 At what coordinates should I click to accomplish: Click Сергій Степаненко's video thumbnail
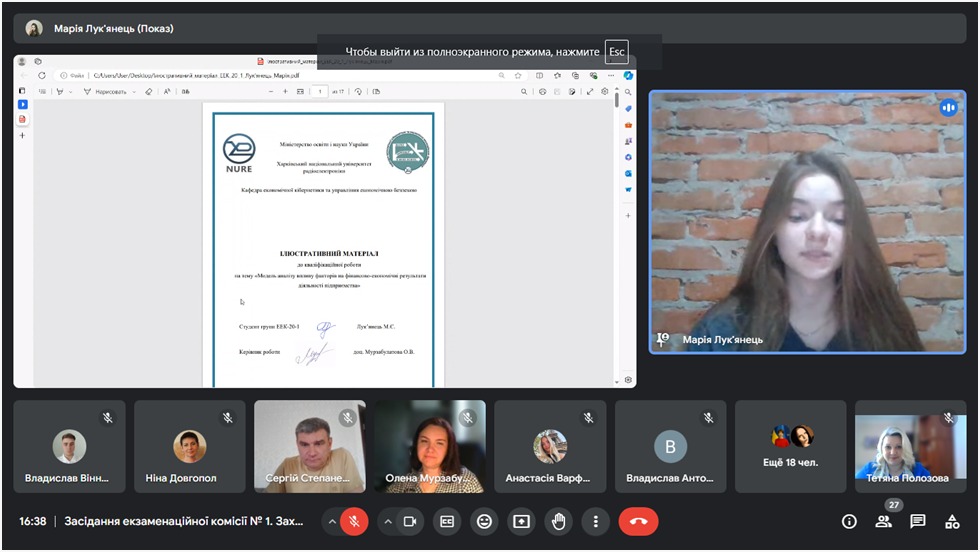[309, 446]
